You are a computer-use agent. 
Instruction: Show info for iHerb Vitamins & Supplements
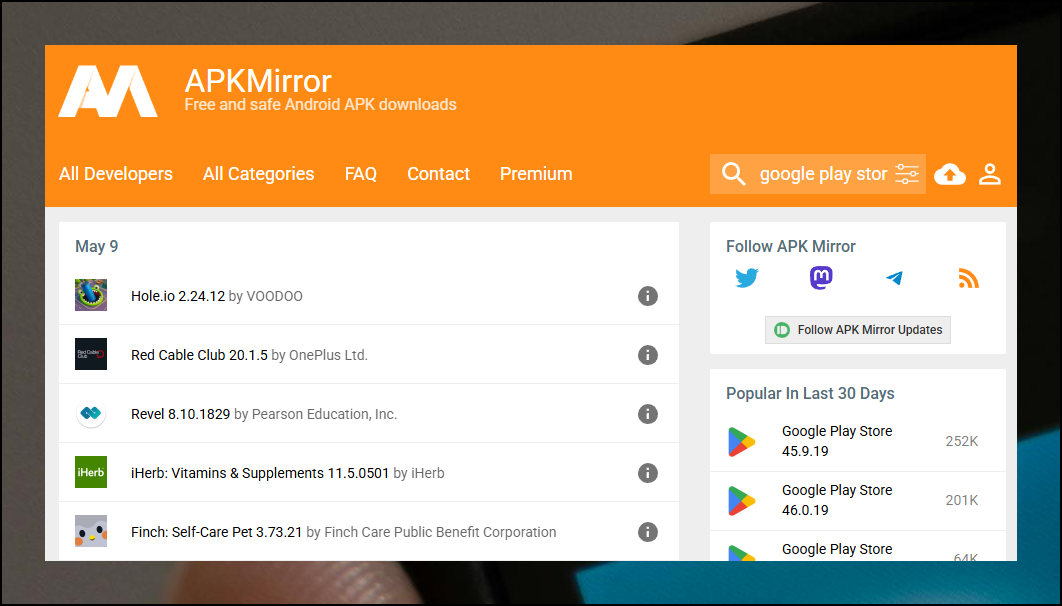pyautogui.click(x=647, y=473)
